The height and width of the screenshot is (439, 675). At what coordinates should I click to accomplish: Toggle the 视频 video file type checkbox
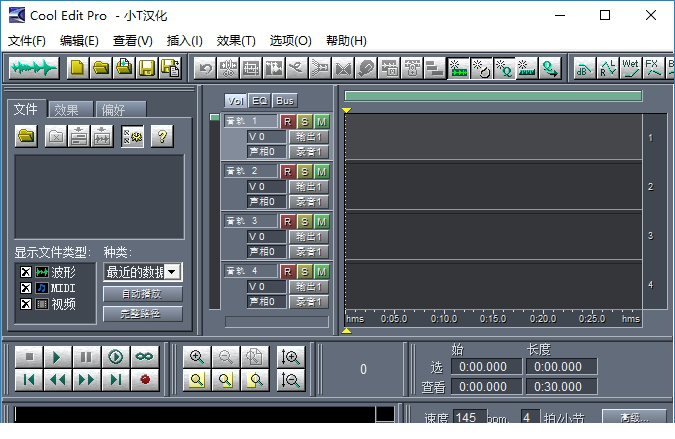26,304
